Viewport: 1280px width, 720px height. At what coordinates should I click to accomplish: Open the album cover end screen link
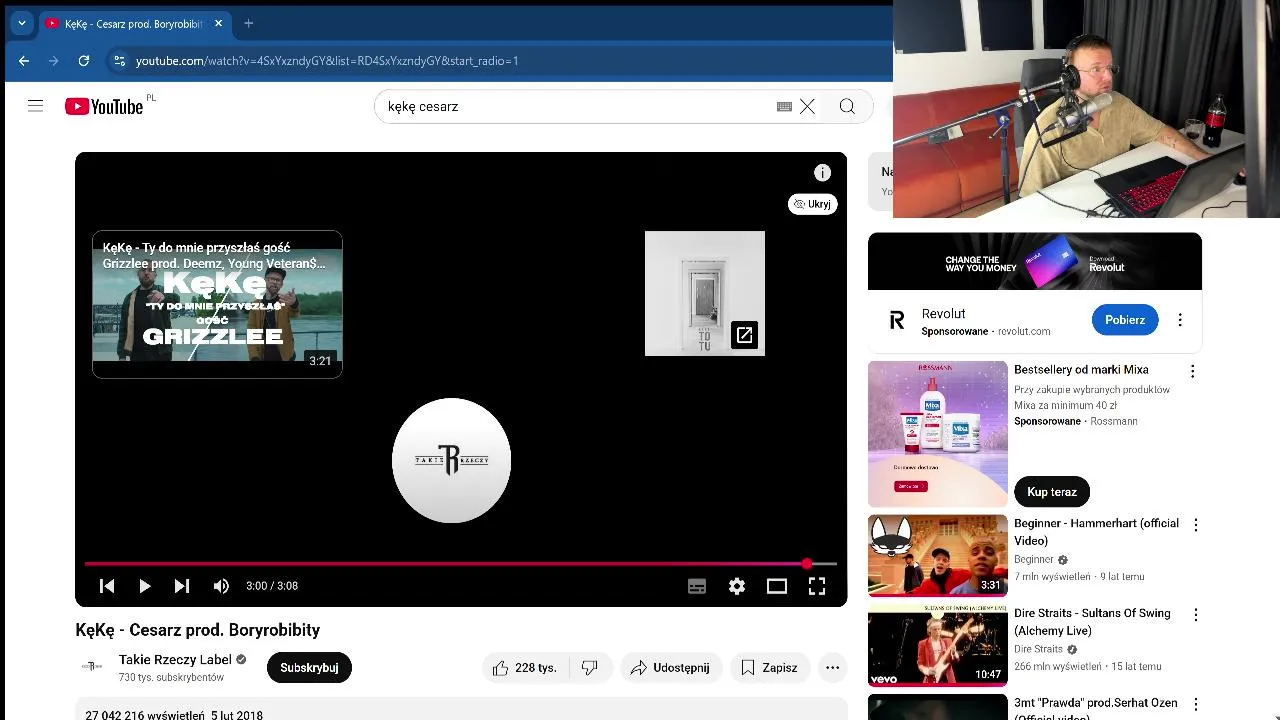click(705, 293)
